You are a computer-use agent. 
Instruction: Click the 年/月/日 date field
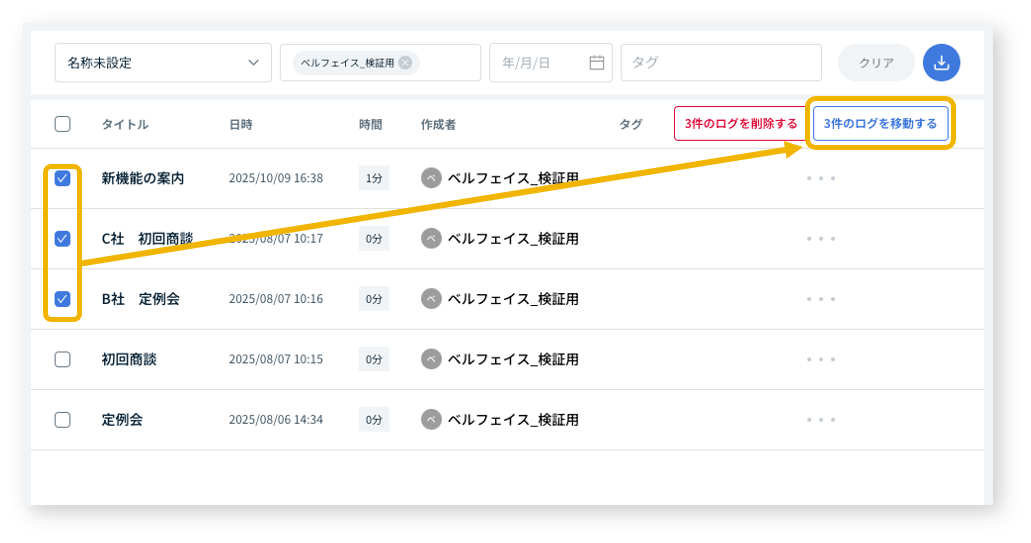click(x=537, y=63)
